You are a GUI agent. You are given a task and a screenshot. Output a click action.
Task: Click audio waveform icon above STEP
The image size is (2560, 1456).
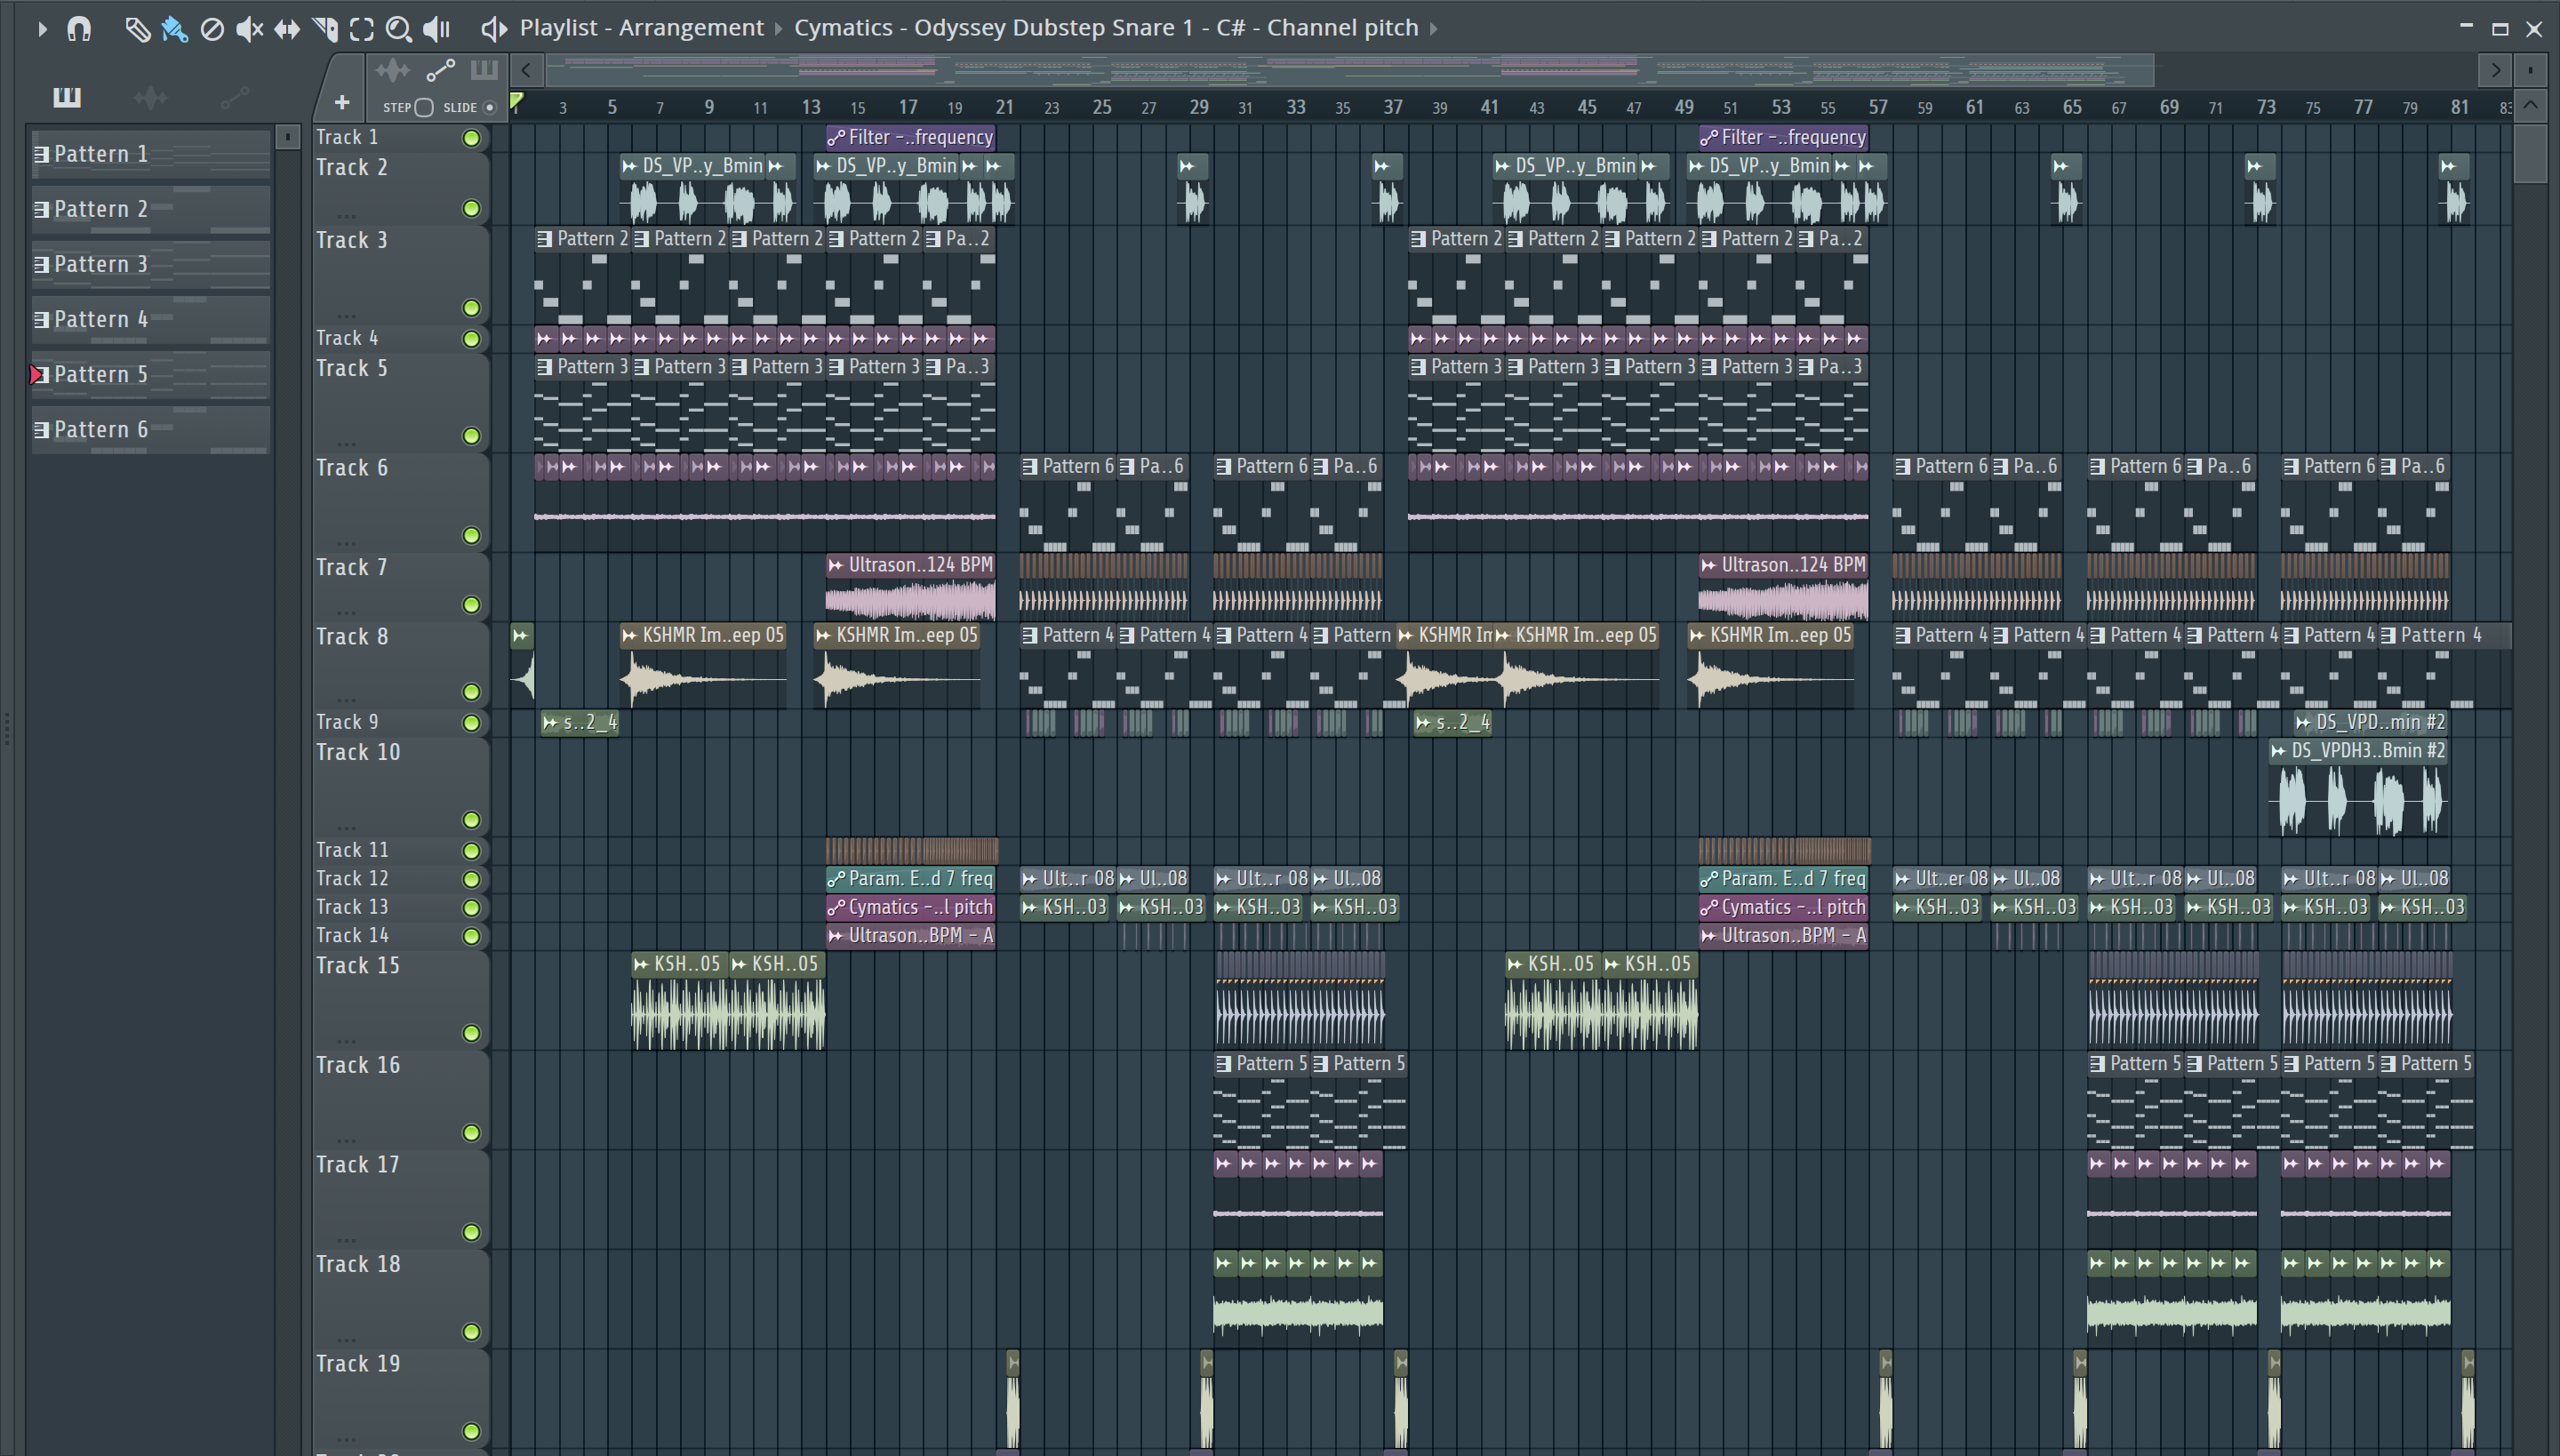pyautogui.click(x=392, y=70)
